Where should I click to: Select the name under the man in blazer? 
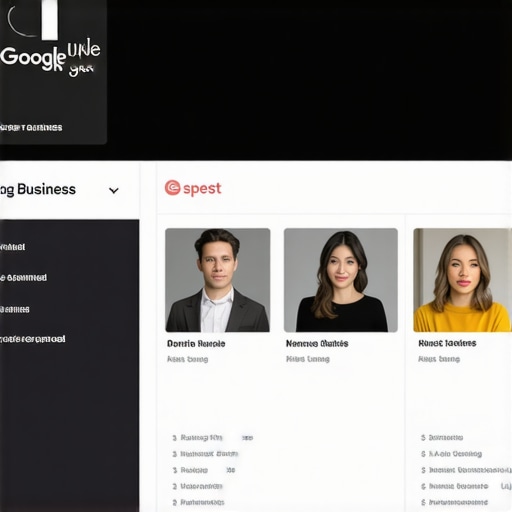(x=196, y=344)
